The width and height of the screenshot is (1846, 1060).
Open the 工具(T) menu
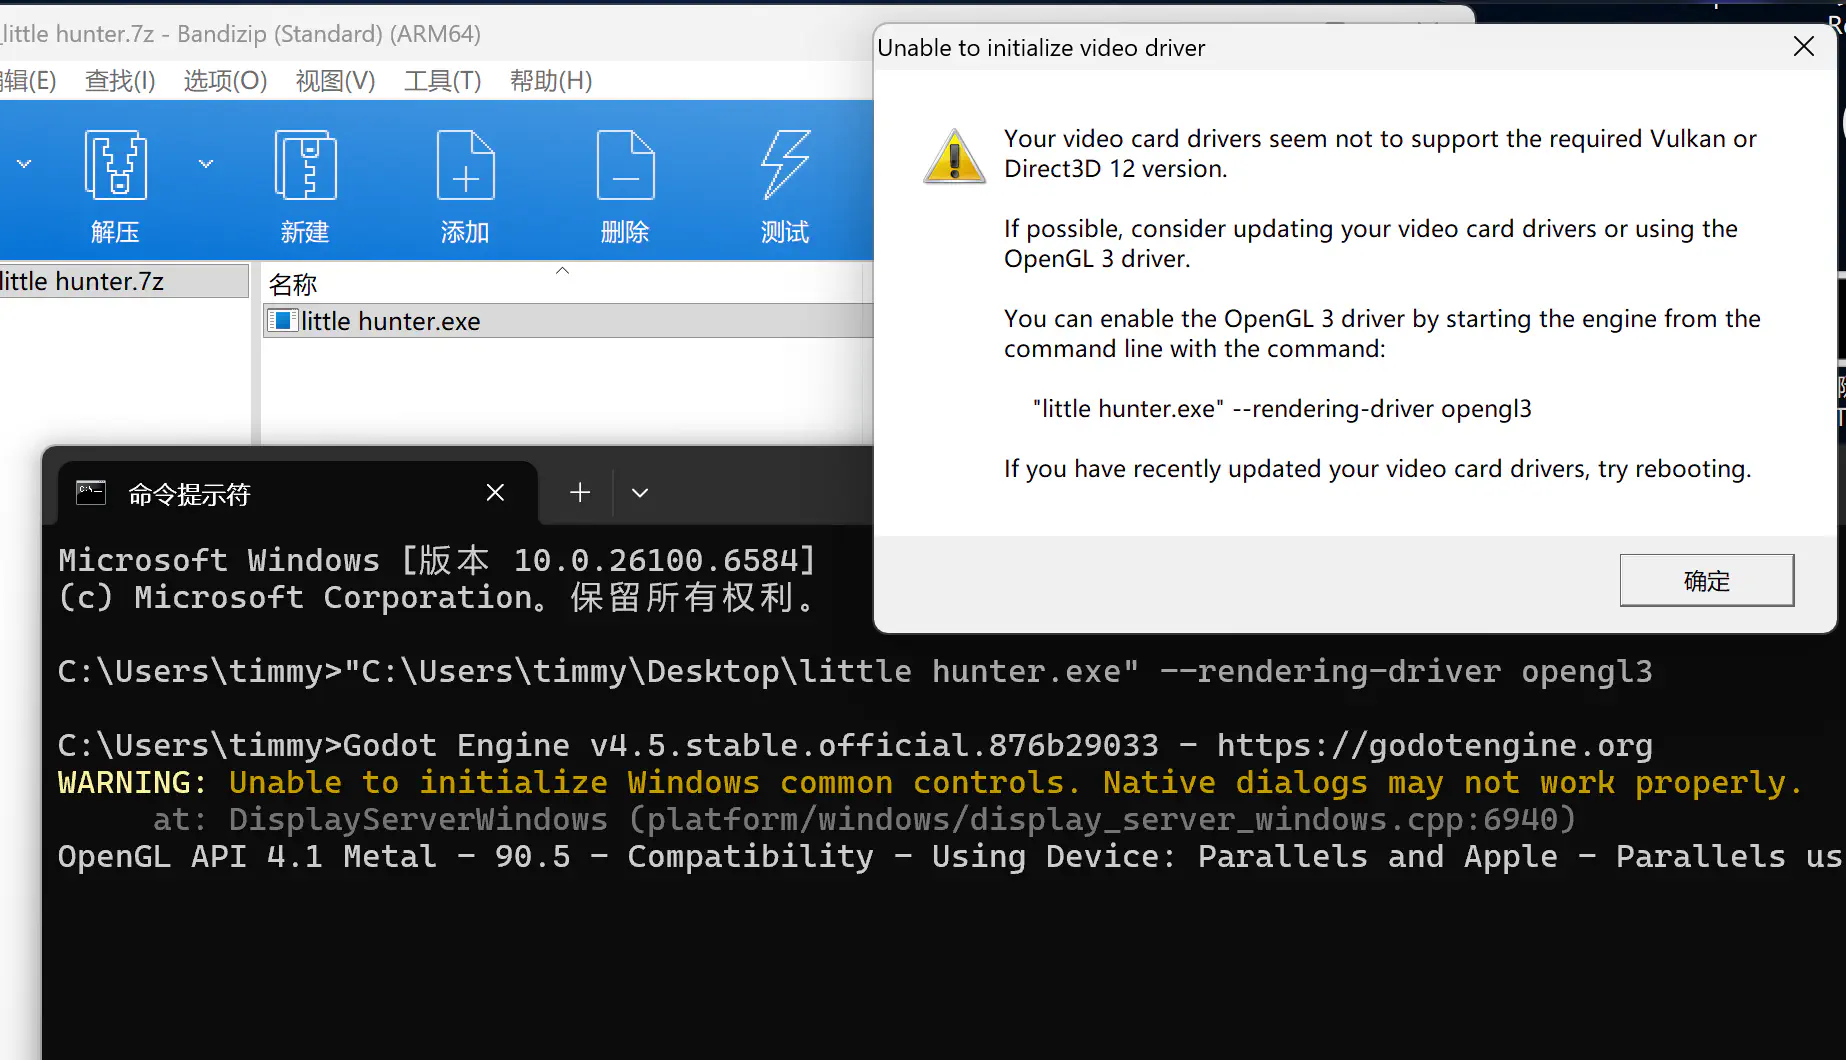[x=442, y=81]
